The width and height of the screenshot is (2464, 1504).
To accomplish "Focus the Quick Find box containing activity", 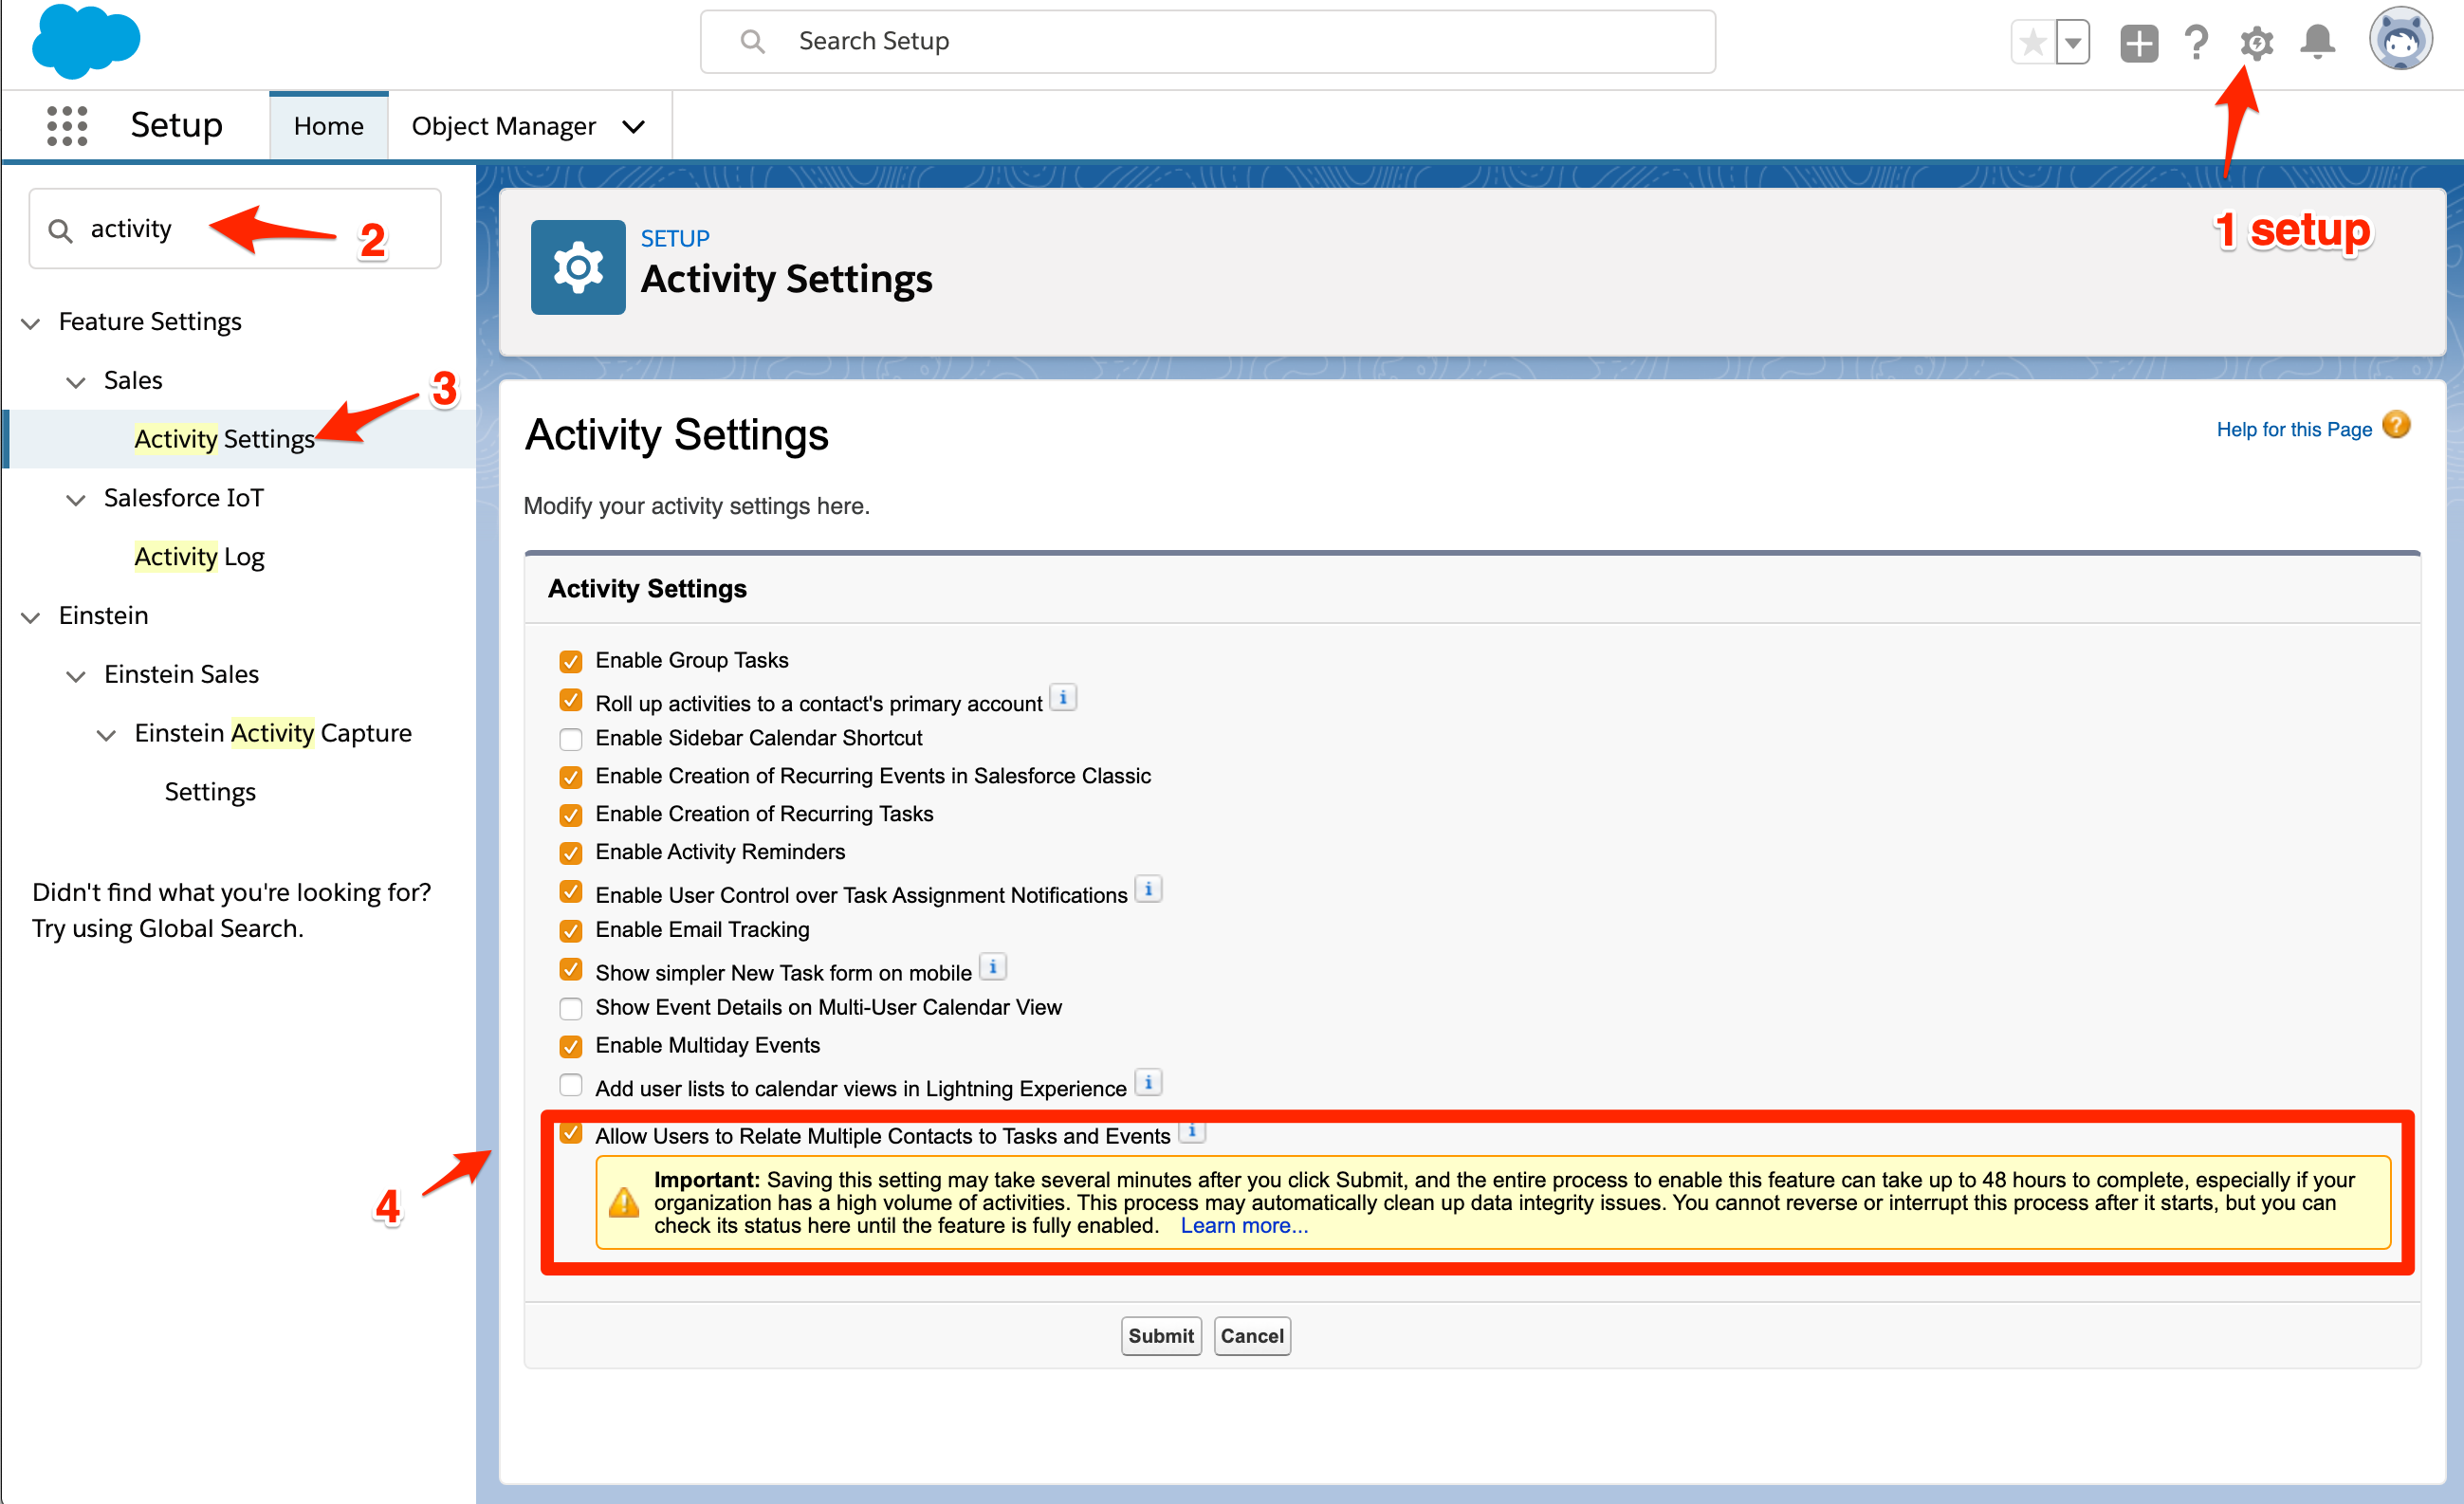I will pos(235,229).
